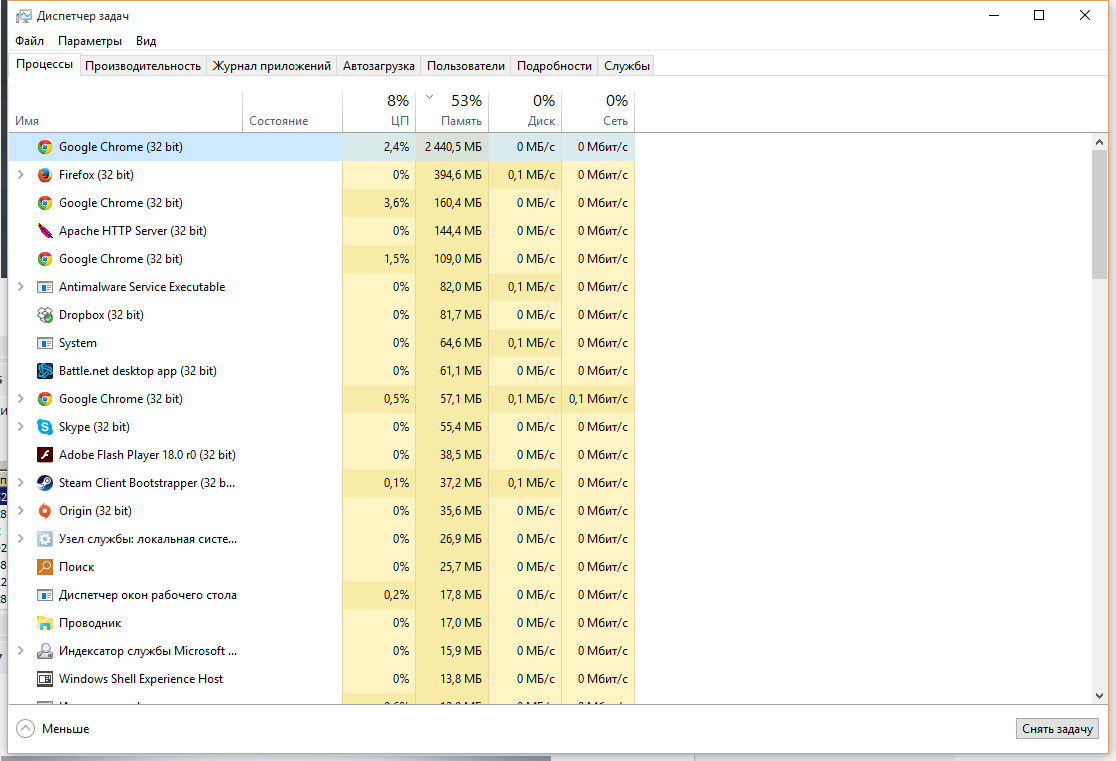1116x761 pixels.
Task: Collapse details with the Меньше chevron
Action: coord(26,729)
